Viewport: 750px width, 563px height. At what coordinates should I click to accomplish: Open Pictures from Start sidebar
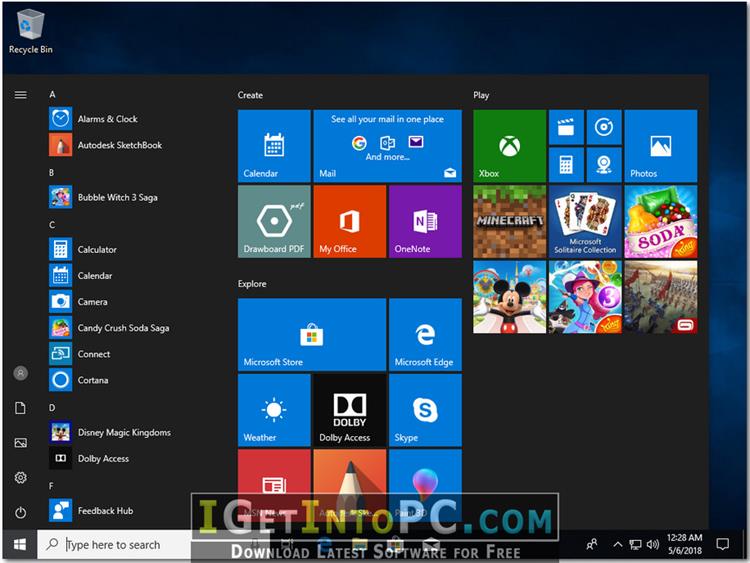point(21,443)
